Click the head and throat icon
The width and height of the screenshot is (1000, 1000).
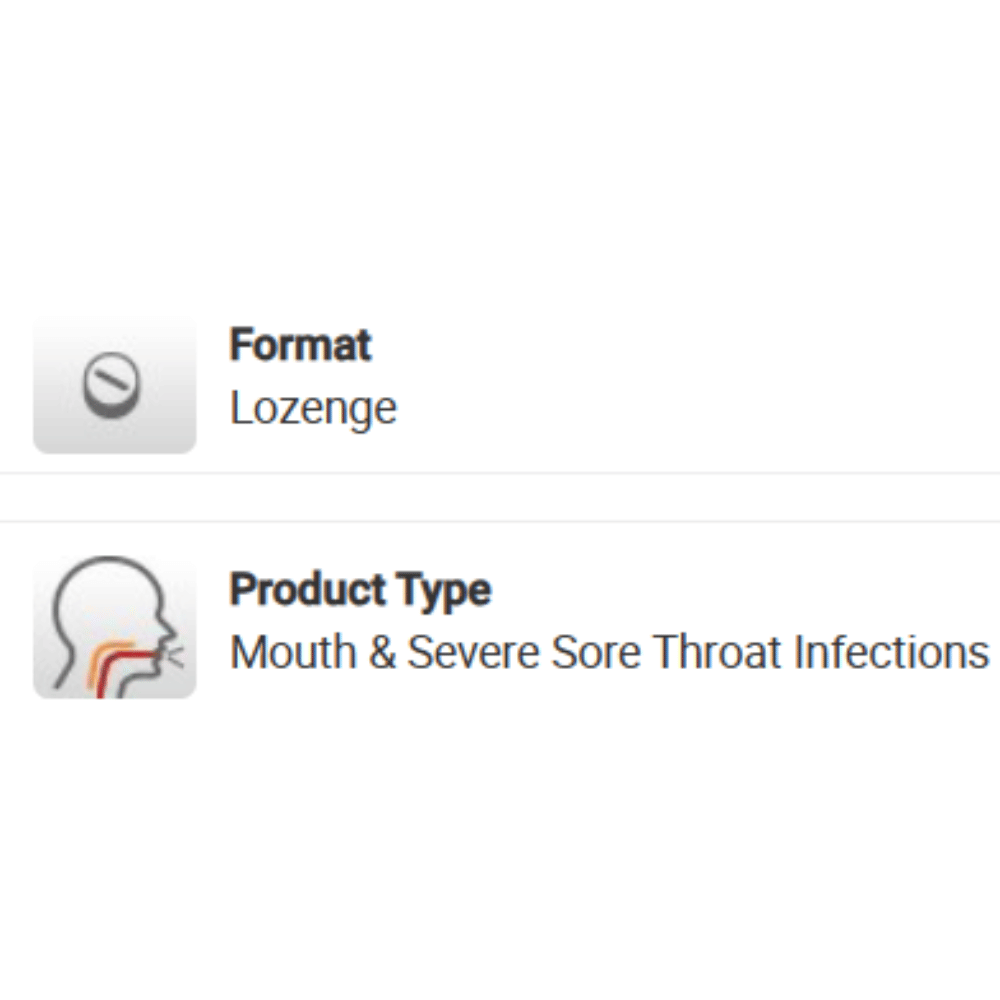(115, 626)
